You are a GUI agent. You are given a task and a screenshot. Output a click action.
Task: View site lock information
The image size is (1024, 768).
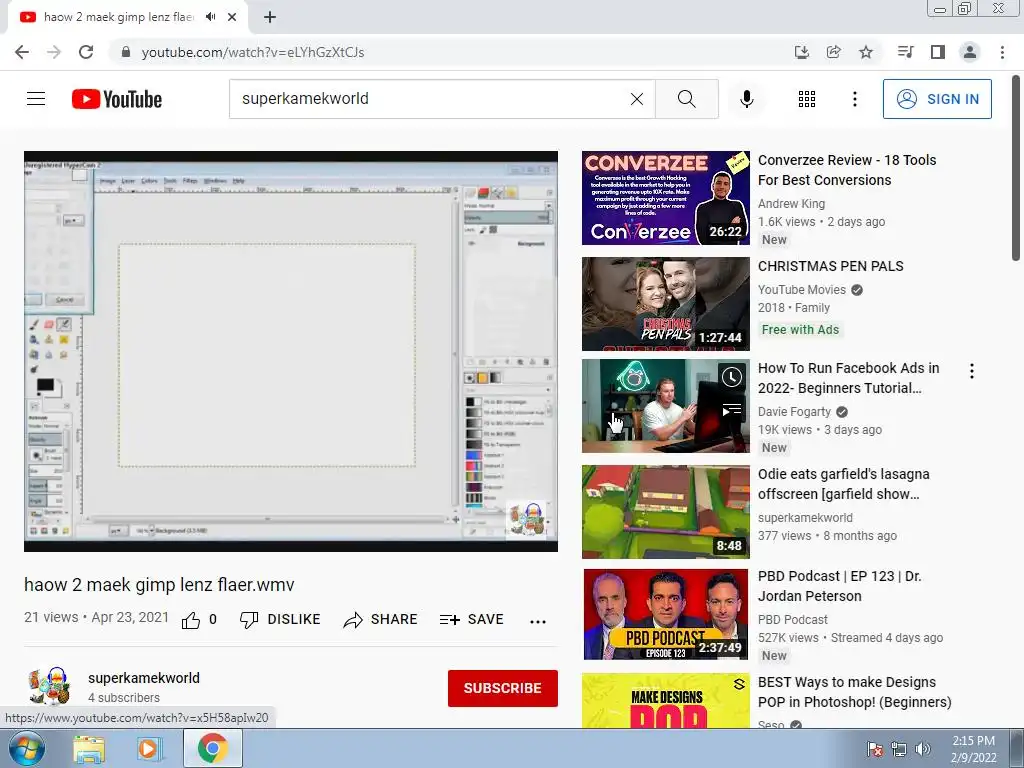126,52
